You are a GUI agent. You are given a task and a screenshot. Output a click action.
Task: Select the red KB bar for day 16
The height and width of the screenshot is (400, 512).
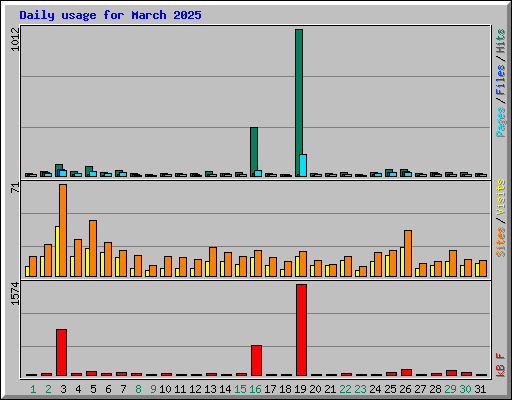[x=256, y=360]
